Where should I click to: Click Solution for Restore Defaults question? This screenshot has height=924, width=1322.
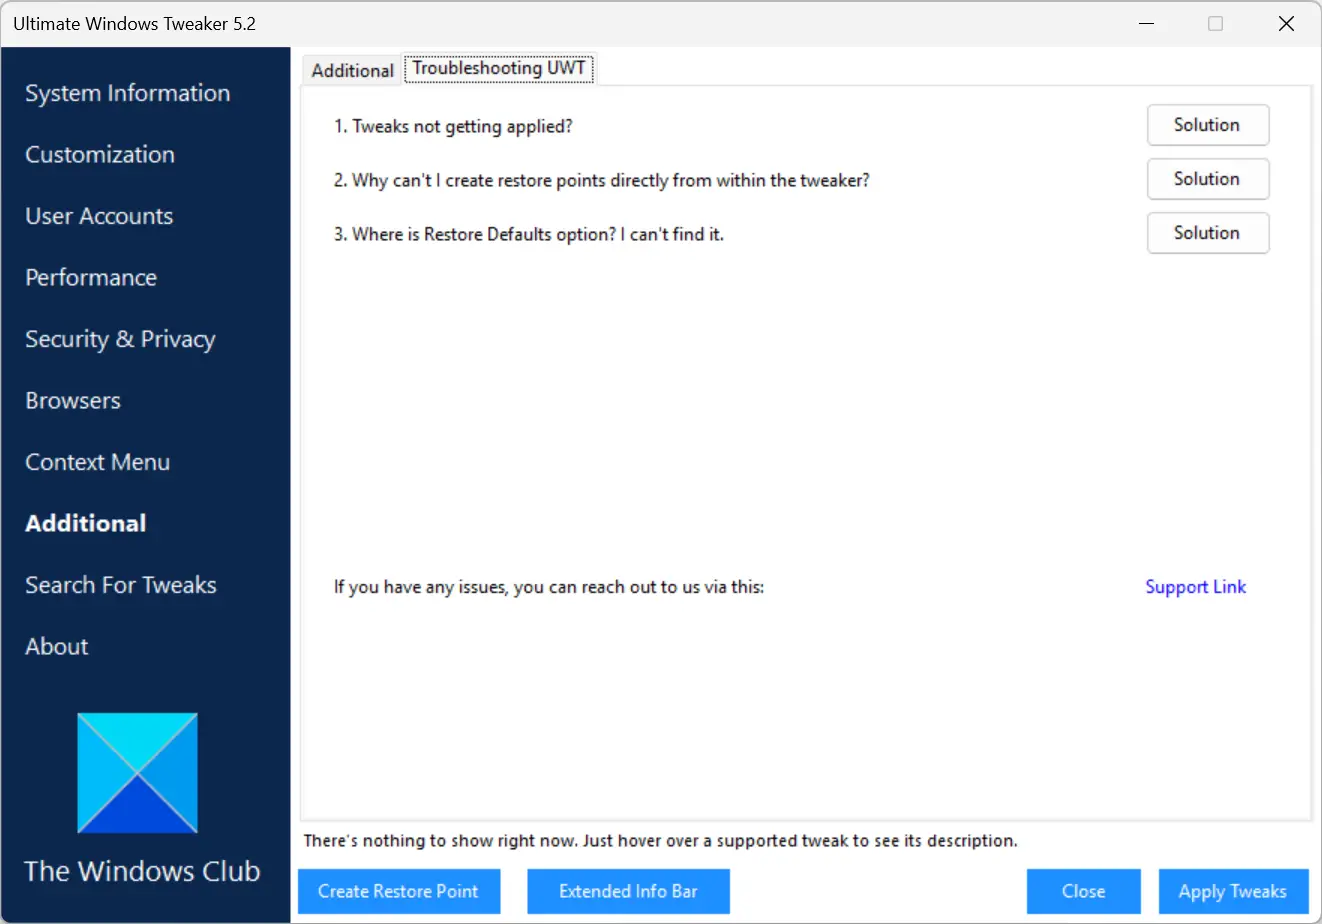point(1208,233)
